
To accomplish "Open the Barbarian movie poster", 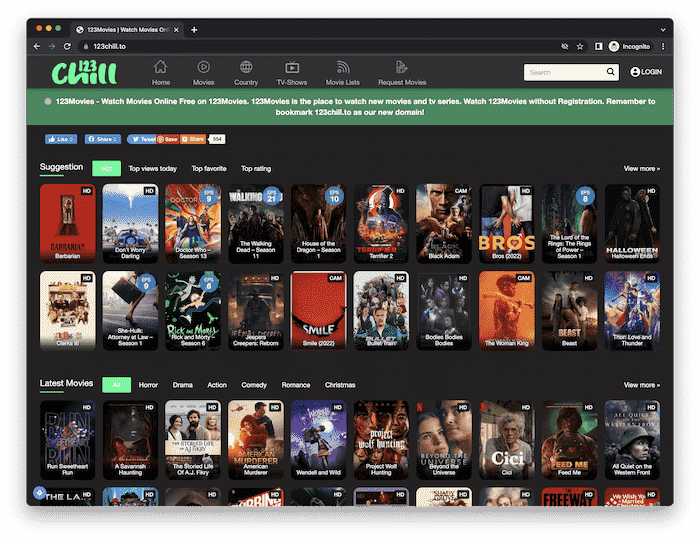I will 67,224.
